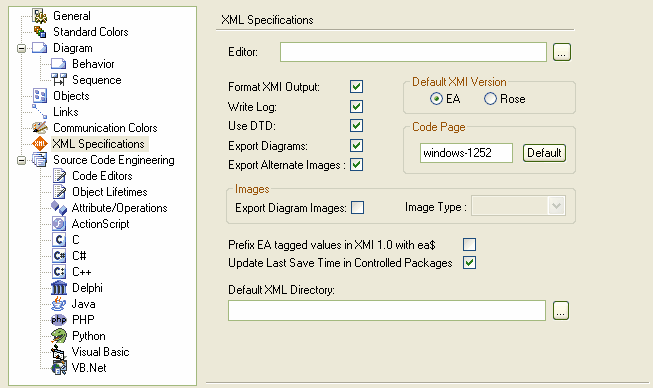The height and width of the screenshot is (388, 653).
Task: Click the Links connector icon
Action: coord(40,112)
